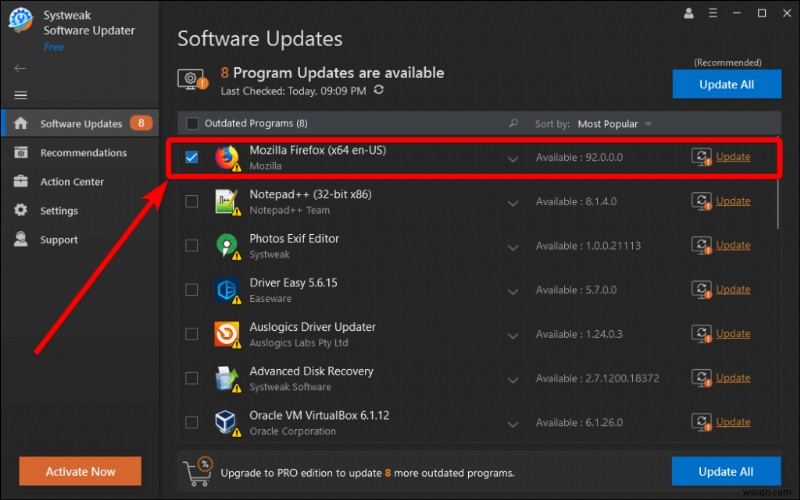Viewport: 800px width, 500px height.
Task: Go back with the left arrow
Action: (20, 68)
